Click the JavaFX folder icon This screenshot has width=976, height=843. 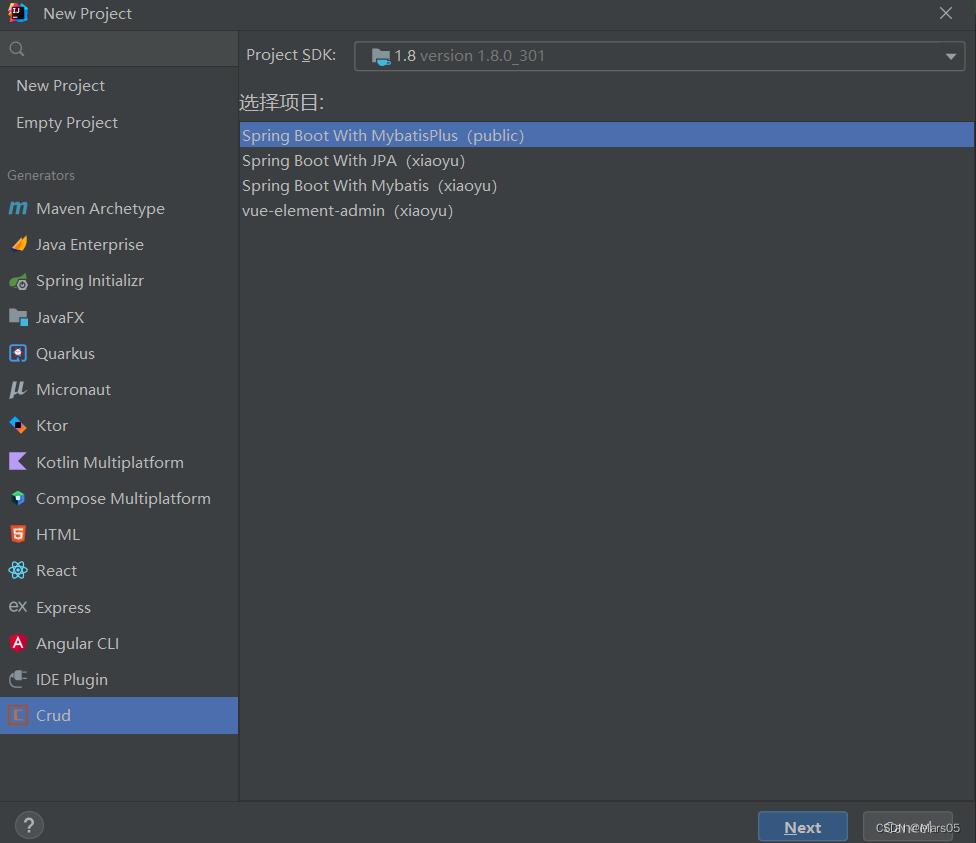(18, 317)
